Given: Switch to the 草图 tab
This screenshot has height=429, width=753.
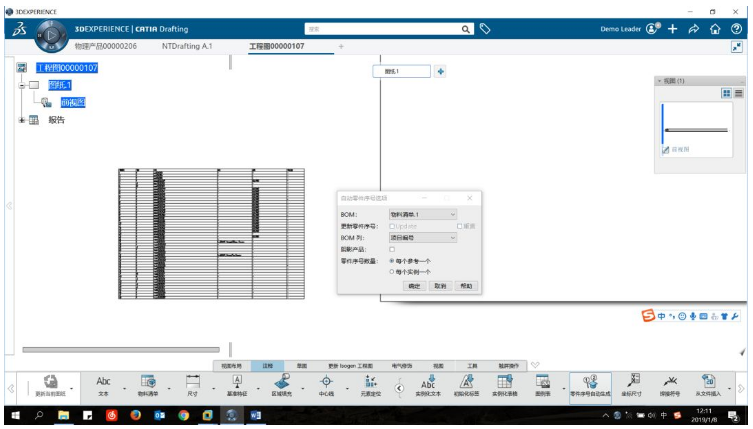Looking at the screenshot, I should coord(302,366).
